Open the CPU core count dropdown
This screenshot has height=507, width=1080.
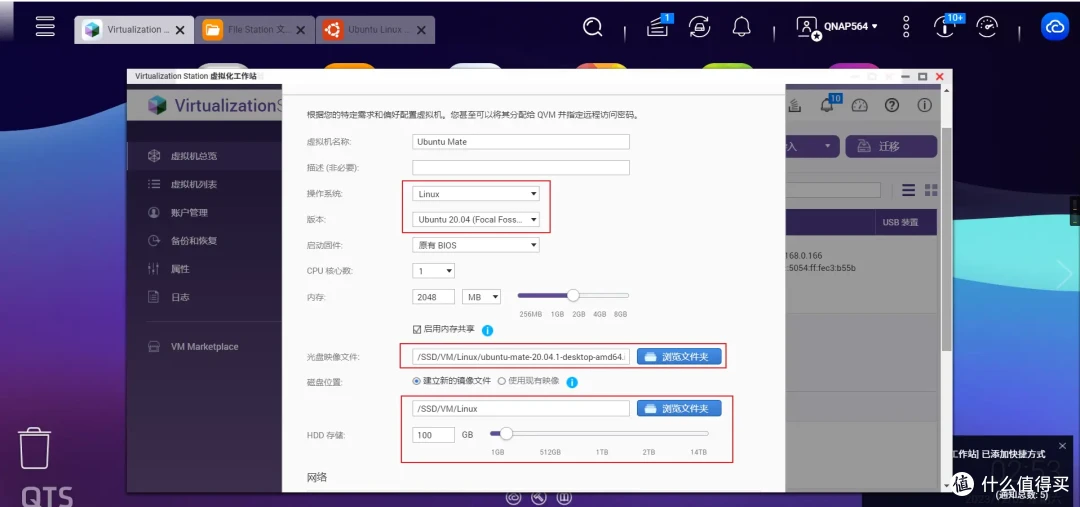pyautogui.click(x=433, y=271)
